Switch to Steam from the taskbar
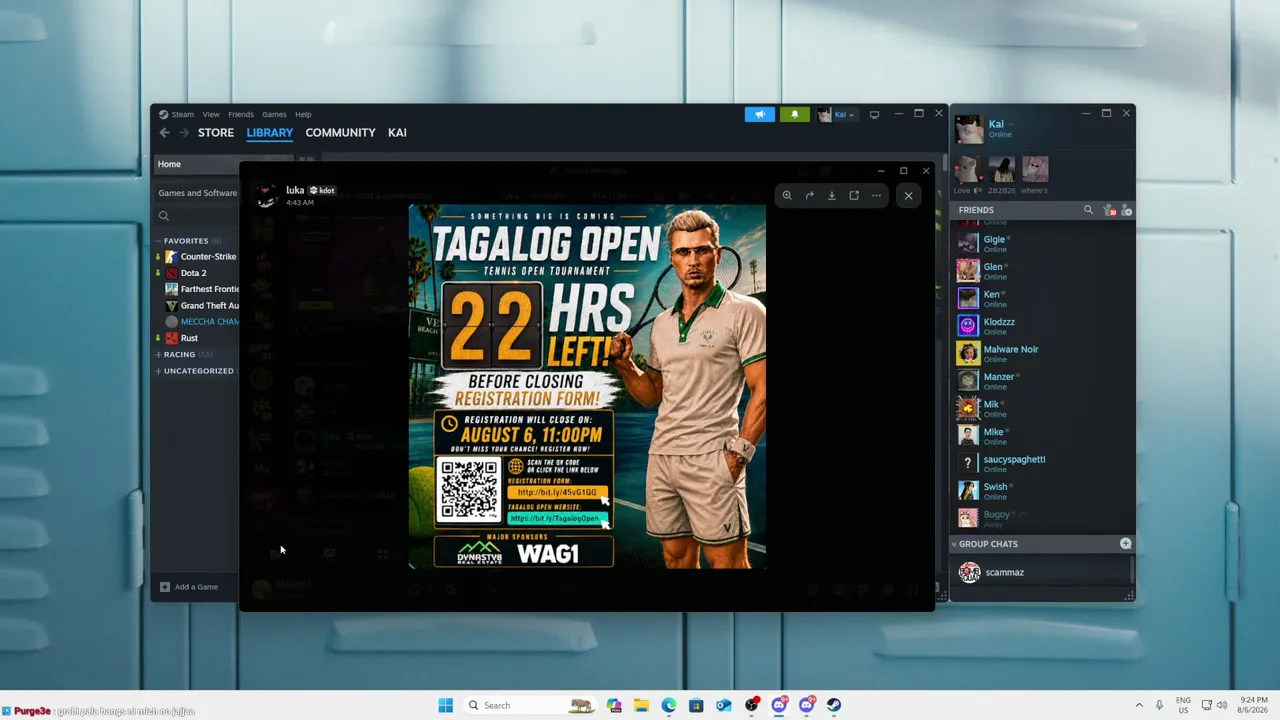1280x720 pixels. coord(834,705)
